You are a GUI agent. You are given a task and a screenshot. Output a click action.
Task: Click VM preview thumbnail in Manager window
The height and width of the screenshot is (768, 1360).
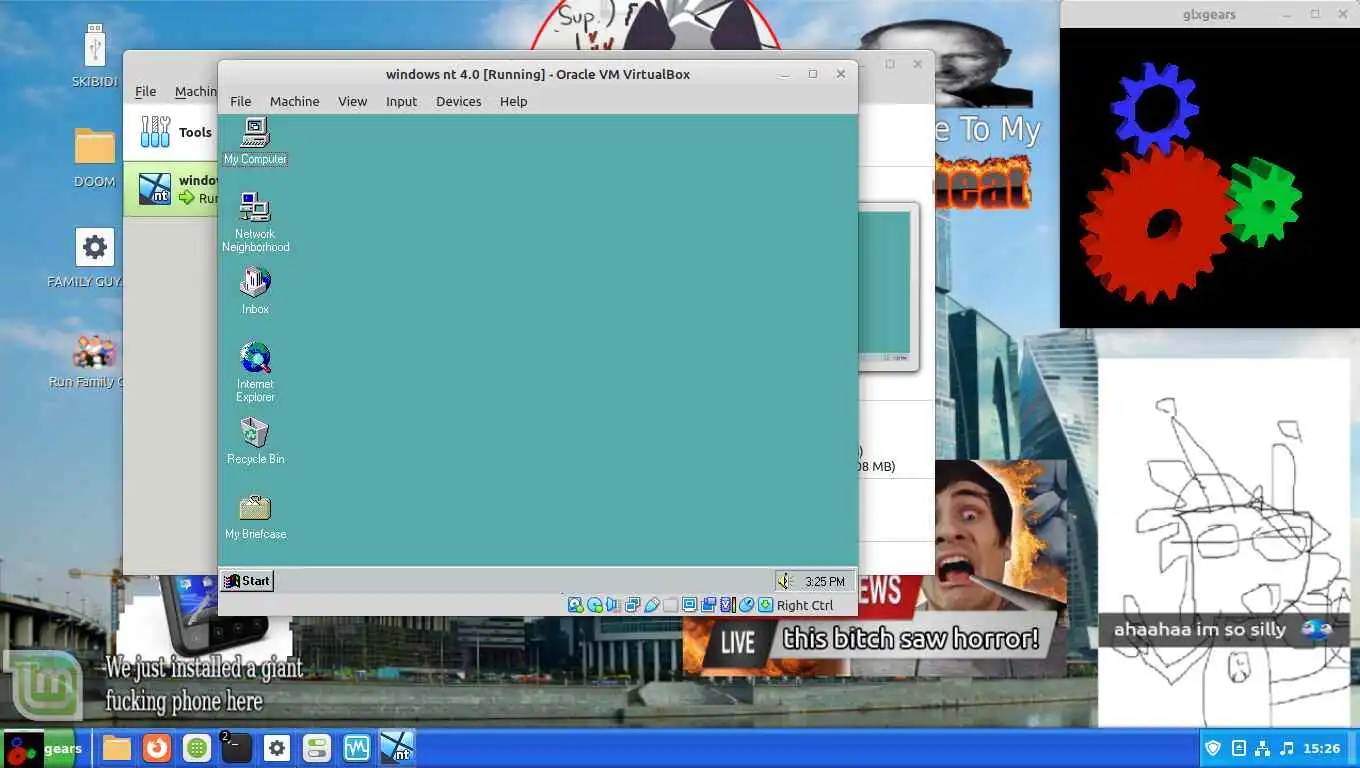click(887, 287)
